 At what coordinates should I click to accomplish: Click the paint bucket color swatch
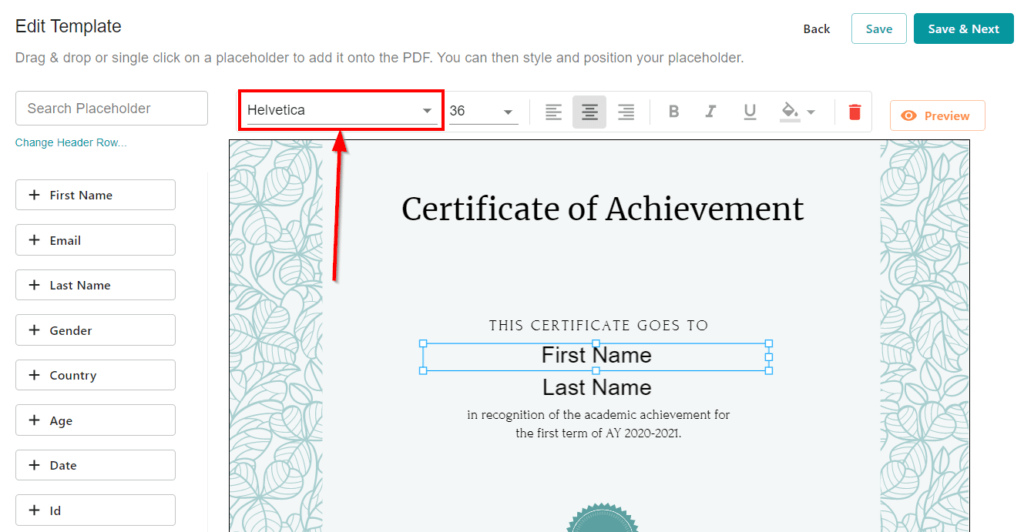click(x=790, y=111)
